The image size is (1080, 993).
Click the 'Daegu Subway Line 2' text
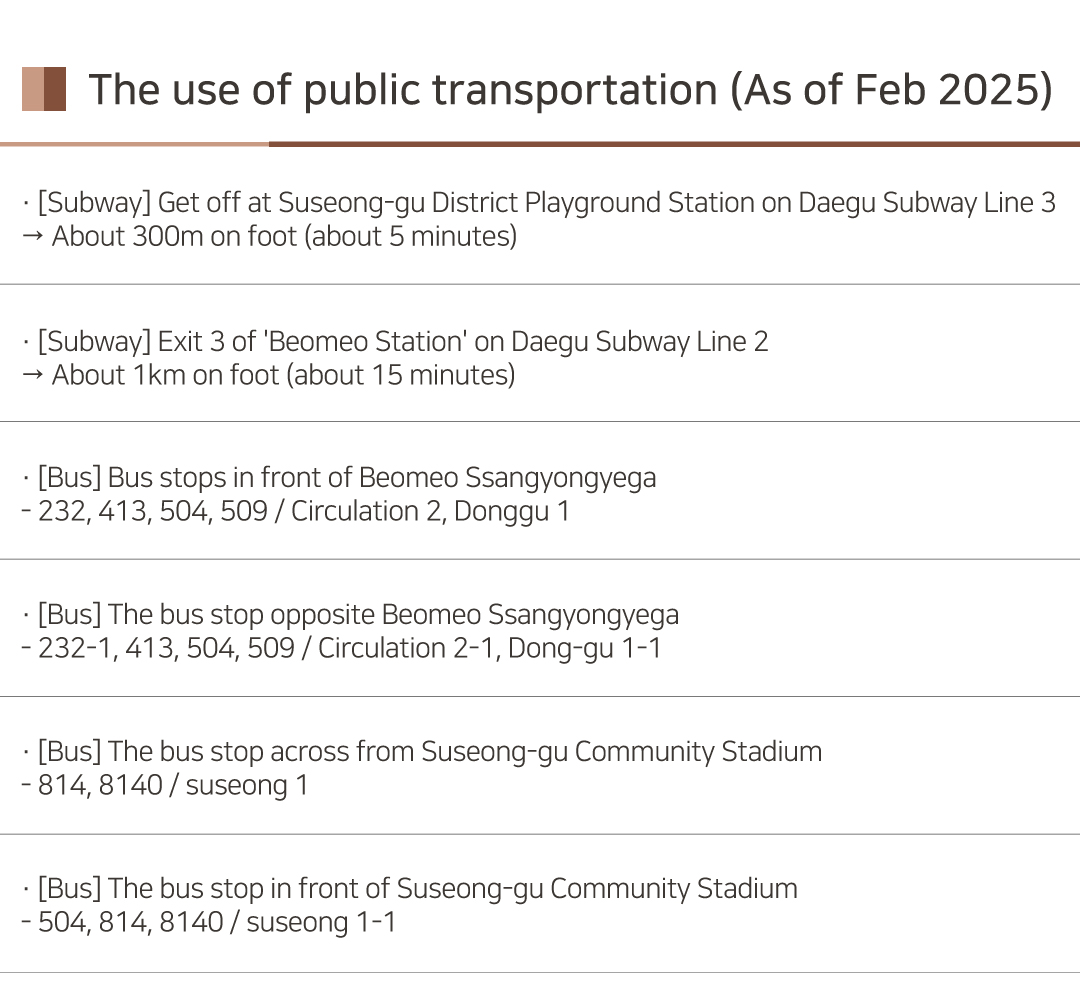(x=640, y=342)
